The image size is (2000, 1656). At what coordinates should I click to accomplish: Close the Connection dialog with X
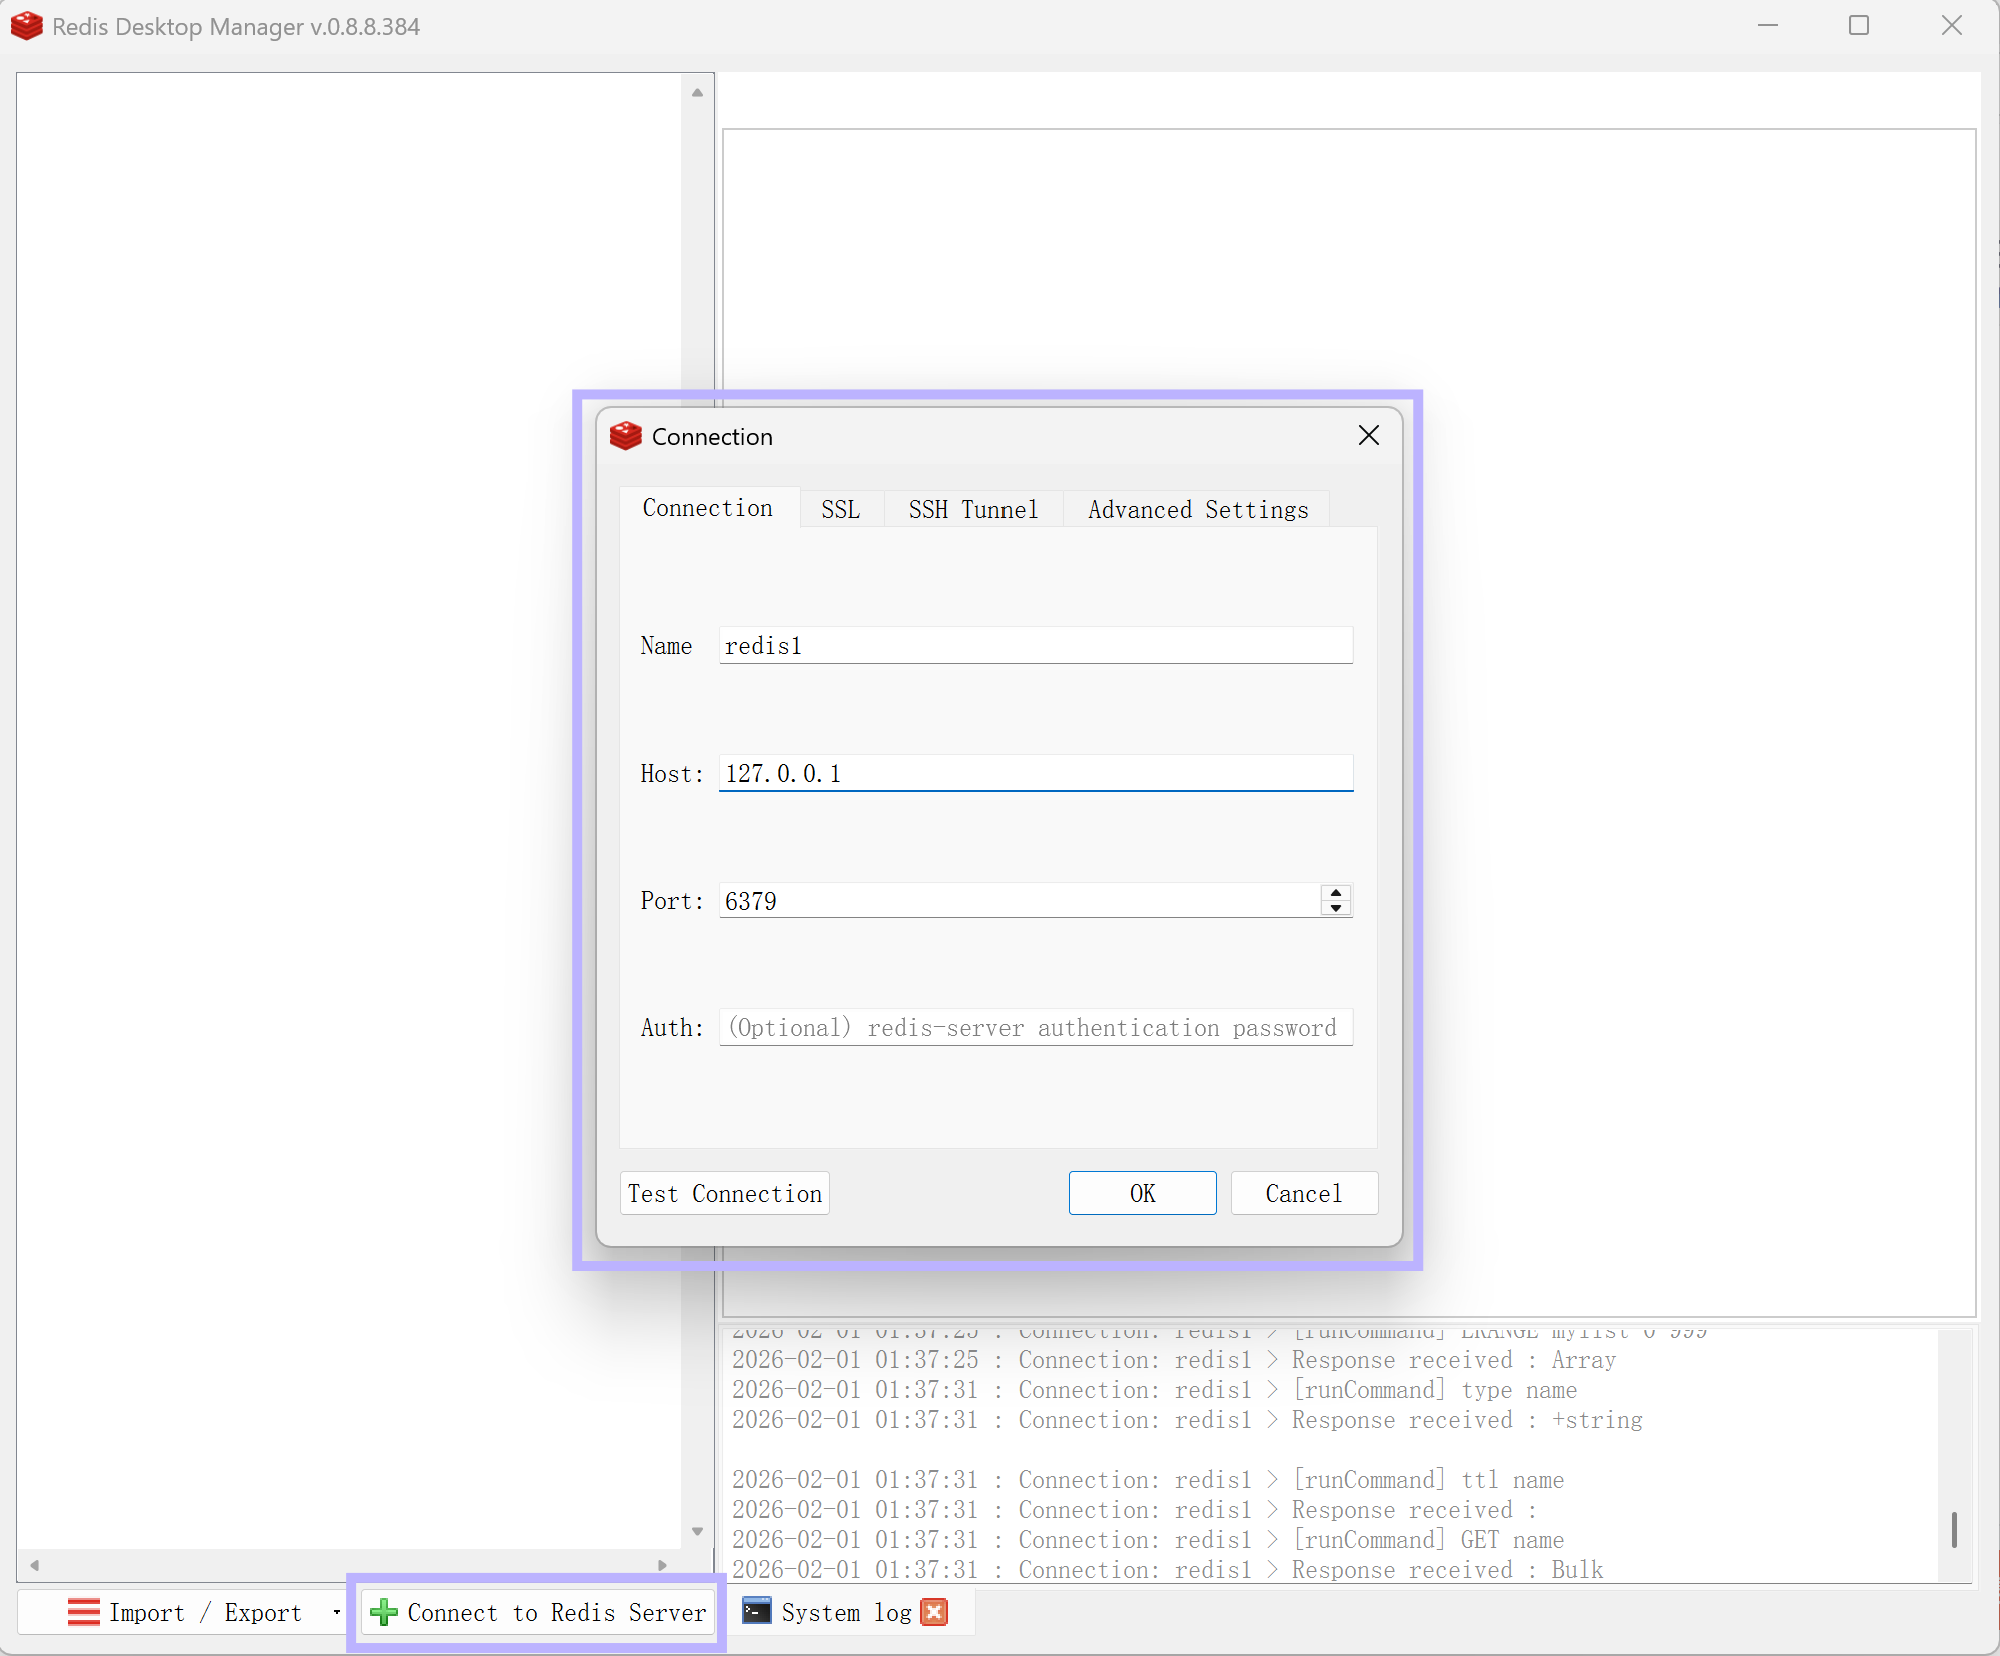pos(1368,435)
